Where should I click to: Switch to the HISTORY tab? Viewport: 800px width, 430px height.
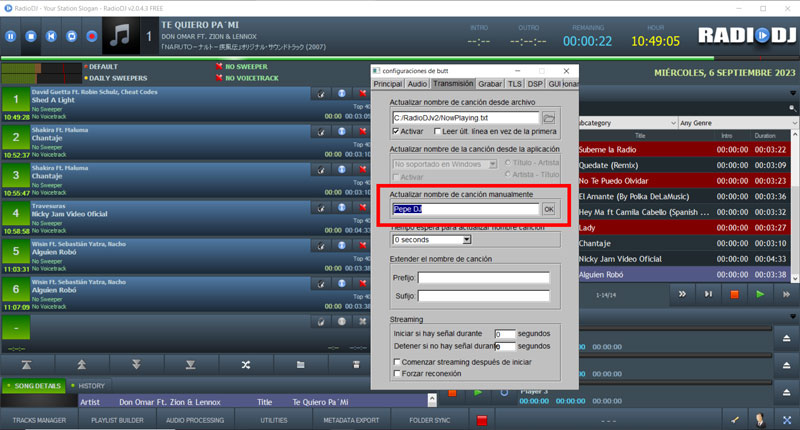pos(88,386)
